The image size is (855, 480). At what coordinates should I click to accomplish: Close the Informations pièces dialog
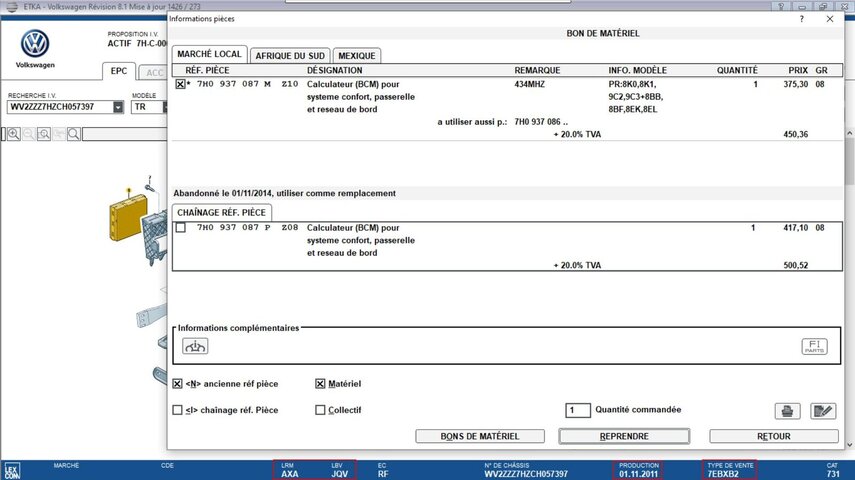[830, 19]
